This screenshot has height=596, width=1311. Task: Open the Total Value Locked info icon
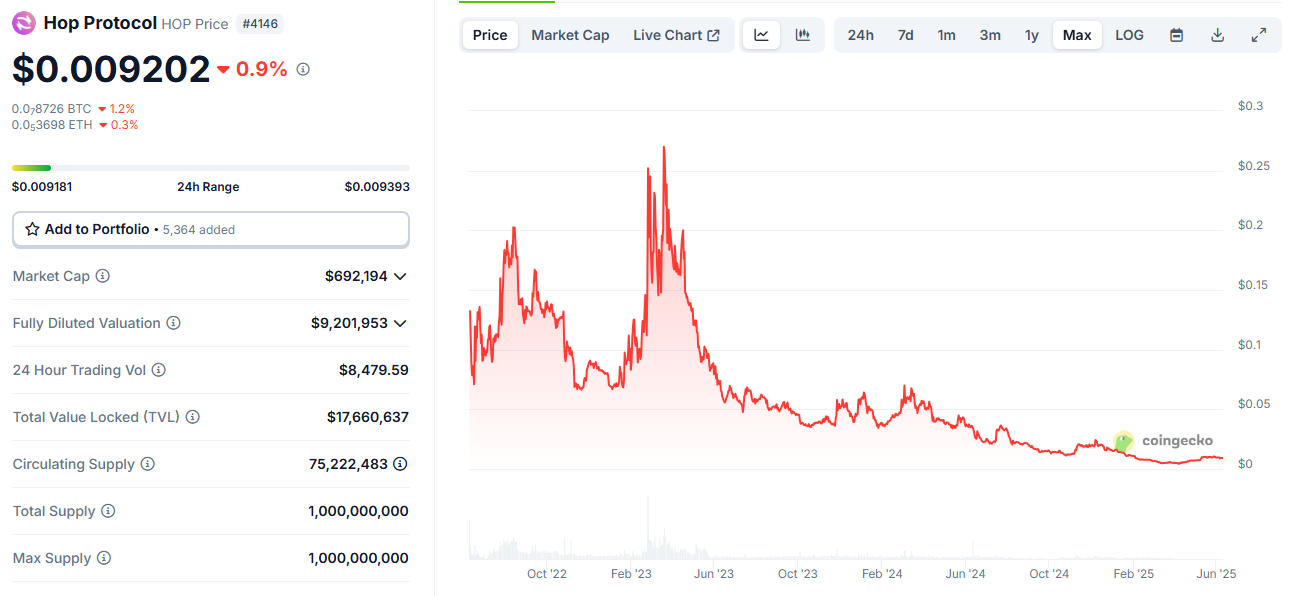(192, 417)
